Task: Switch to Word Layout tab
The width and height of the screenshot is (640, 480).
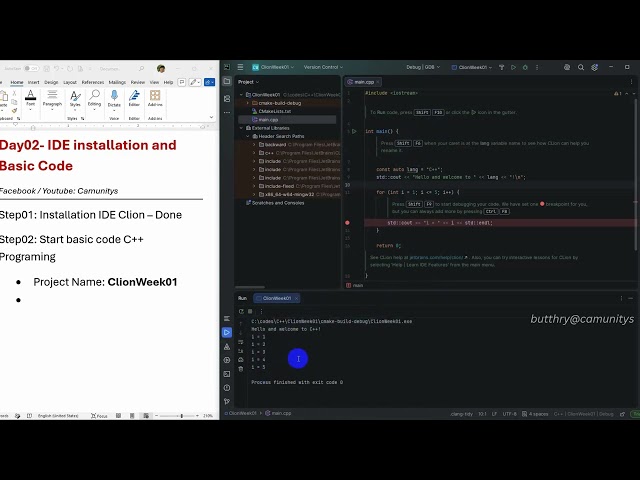Action: pyautogui.click(x=70, y=82)
